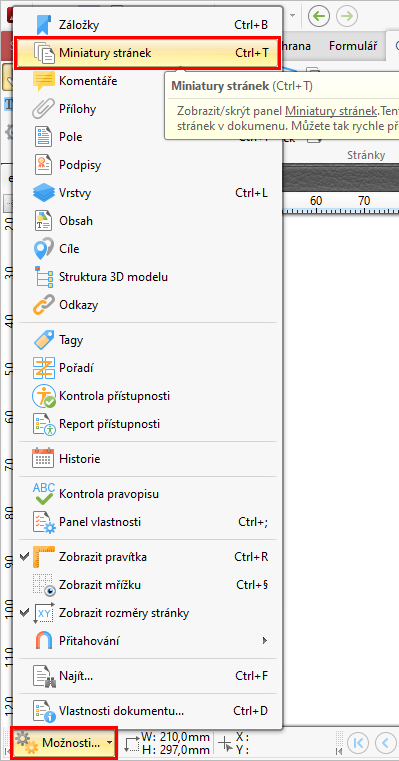Open the Přílohy paperclip attachments panel

tap(148, 109)
